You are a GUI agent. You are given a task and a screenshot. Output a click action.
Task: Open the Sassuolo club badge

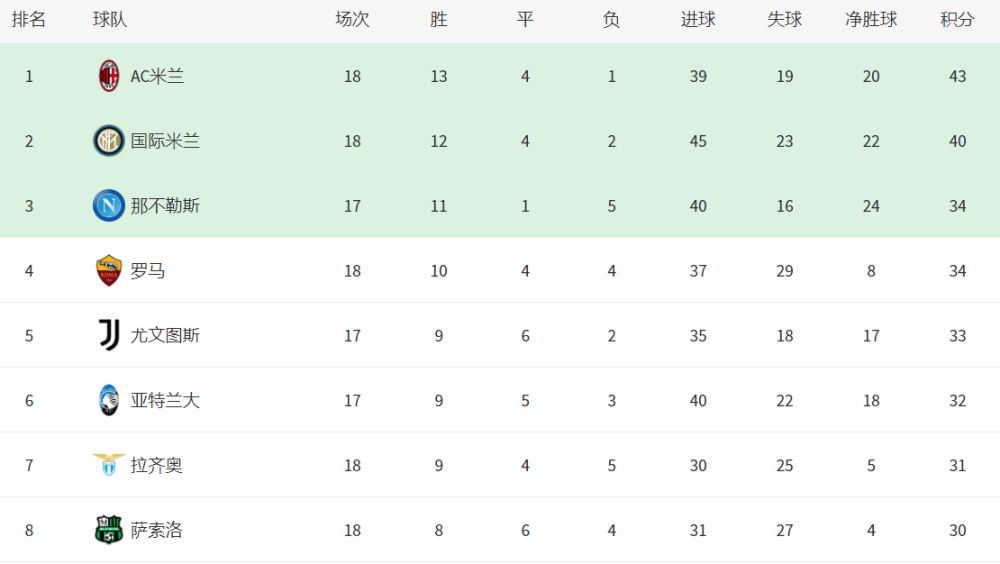click(x=108, y=530)
